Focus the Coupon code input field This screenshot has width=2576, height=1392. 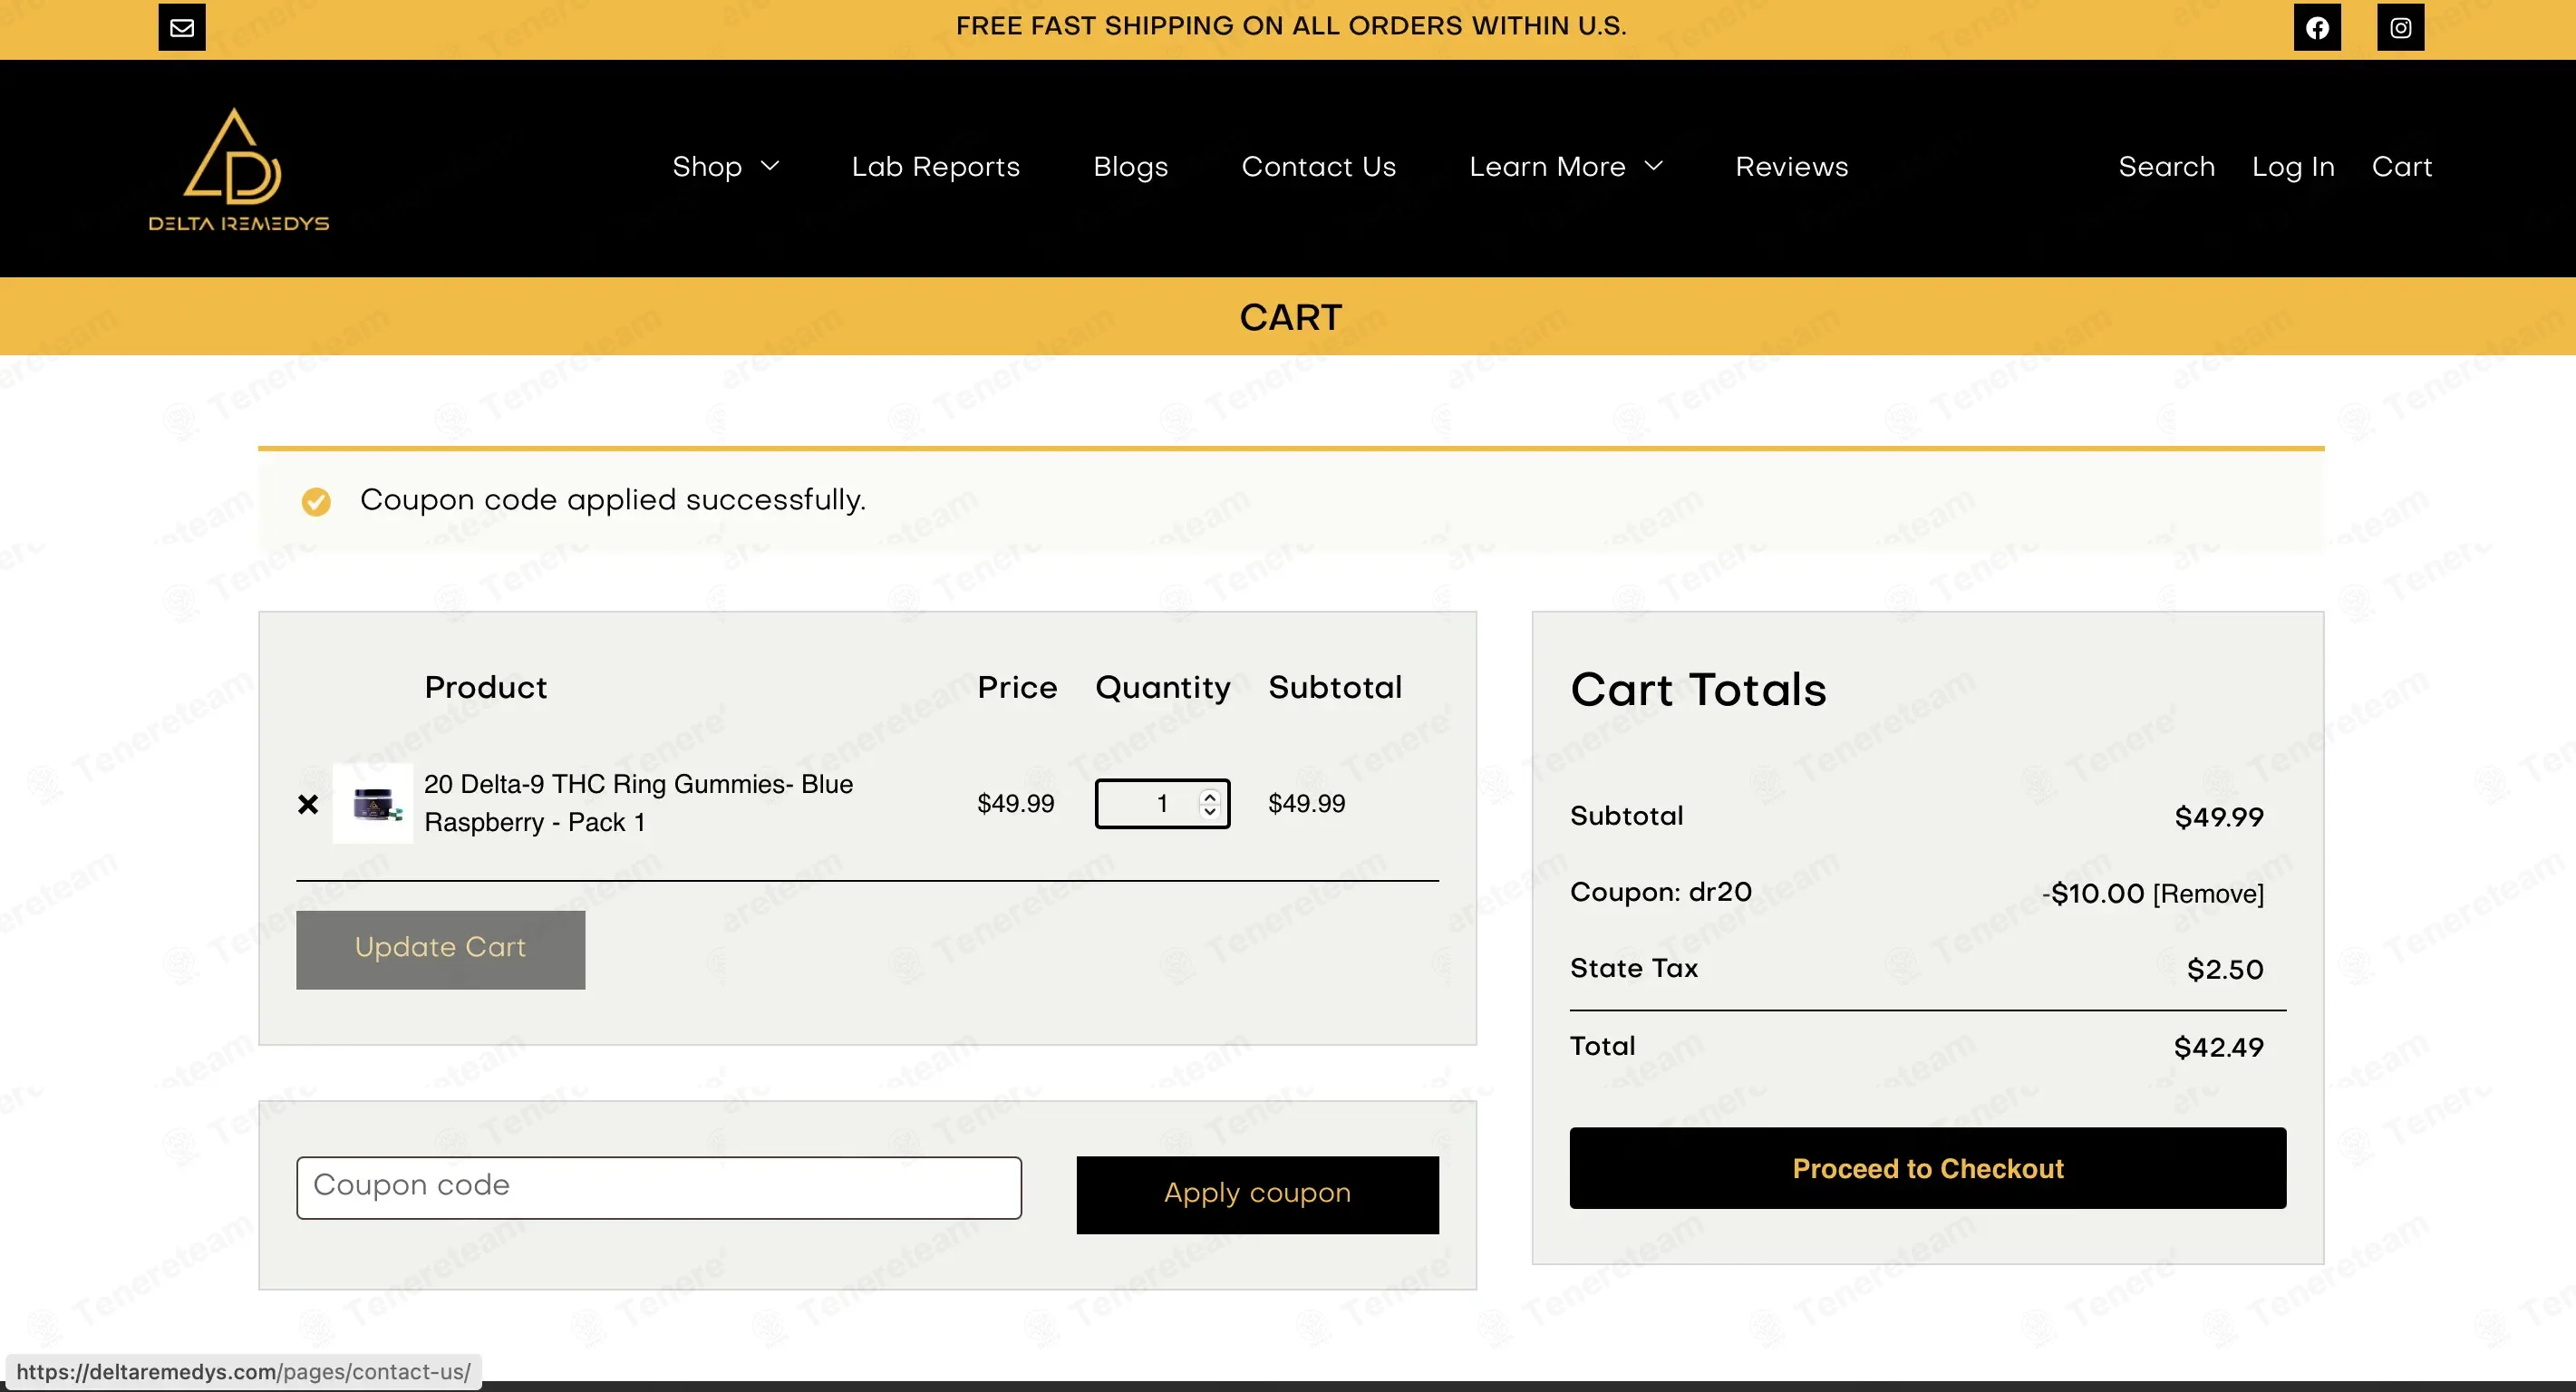(659, 1187)
